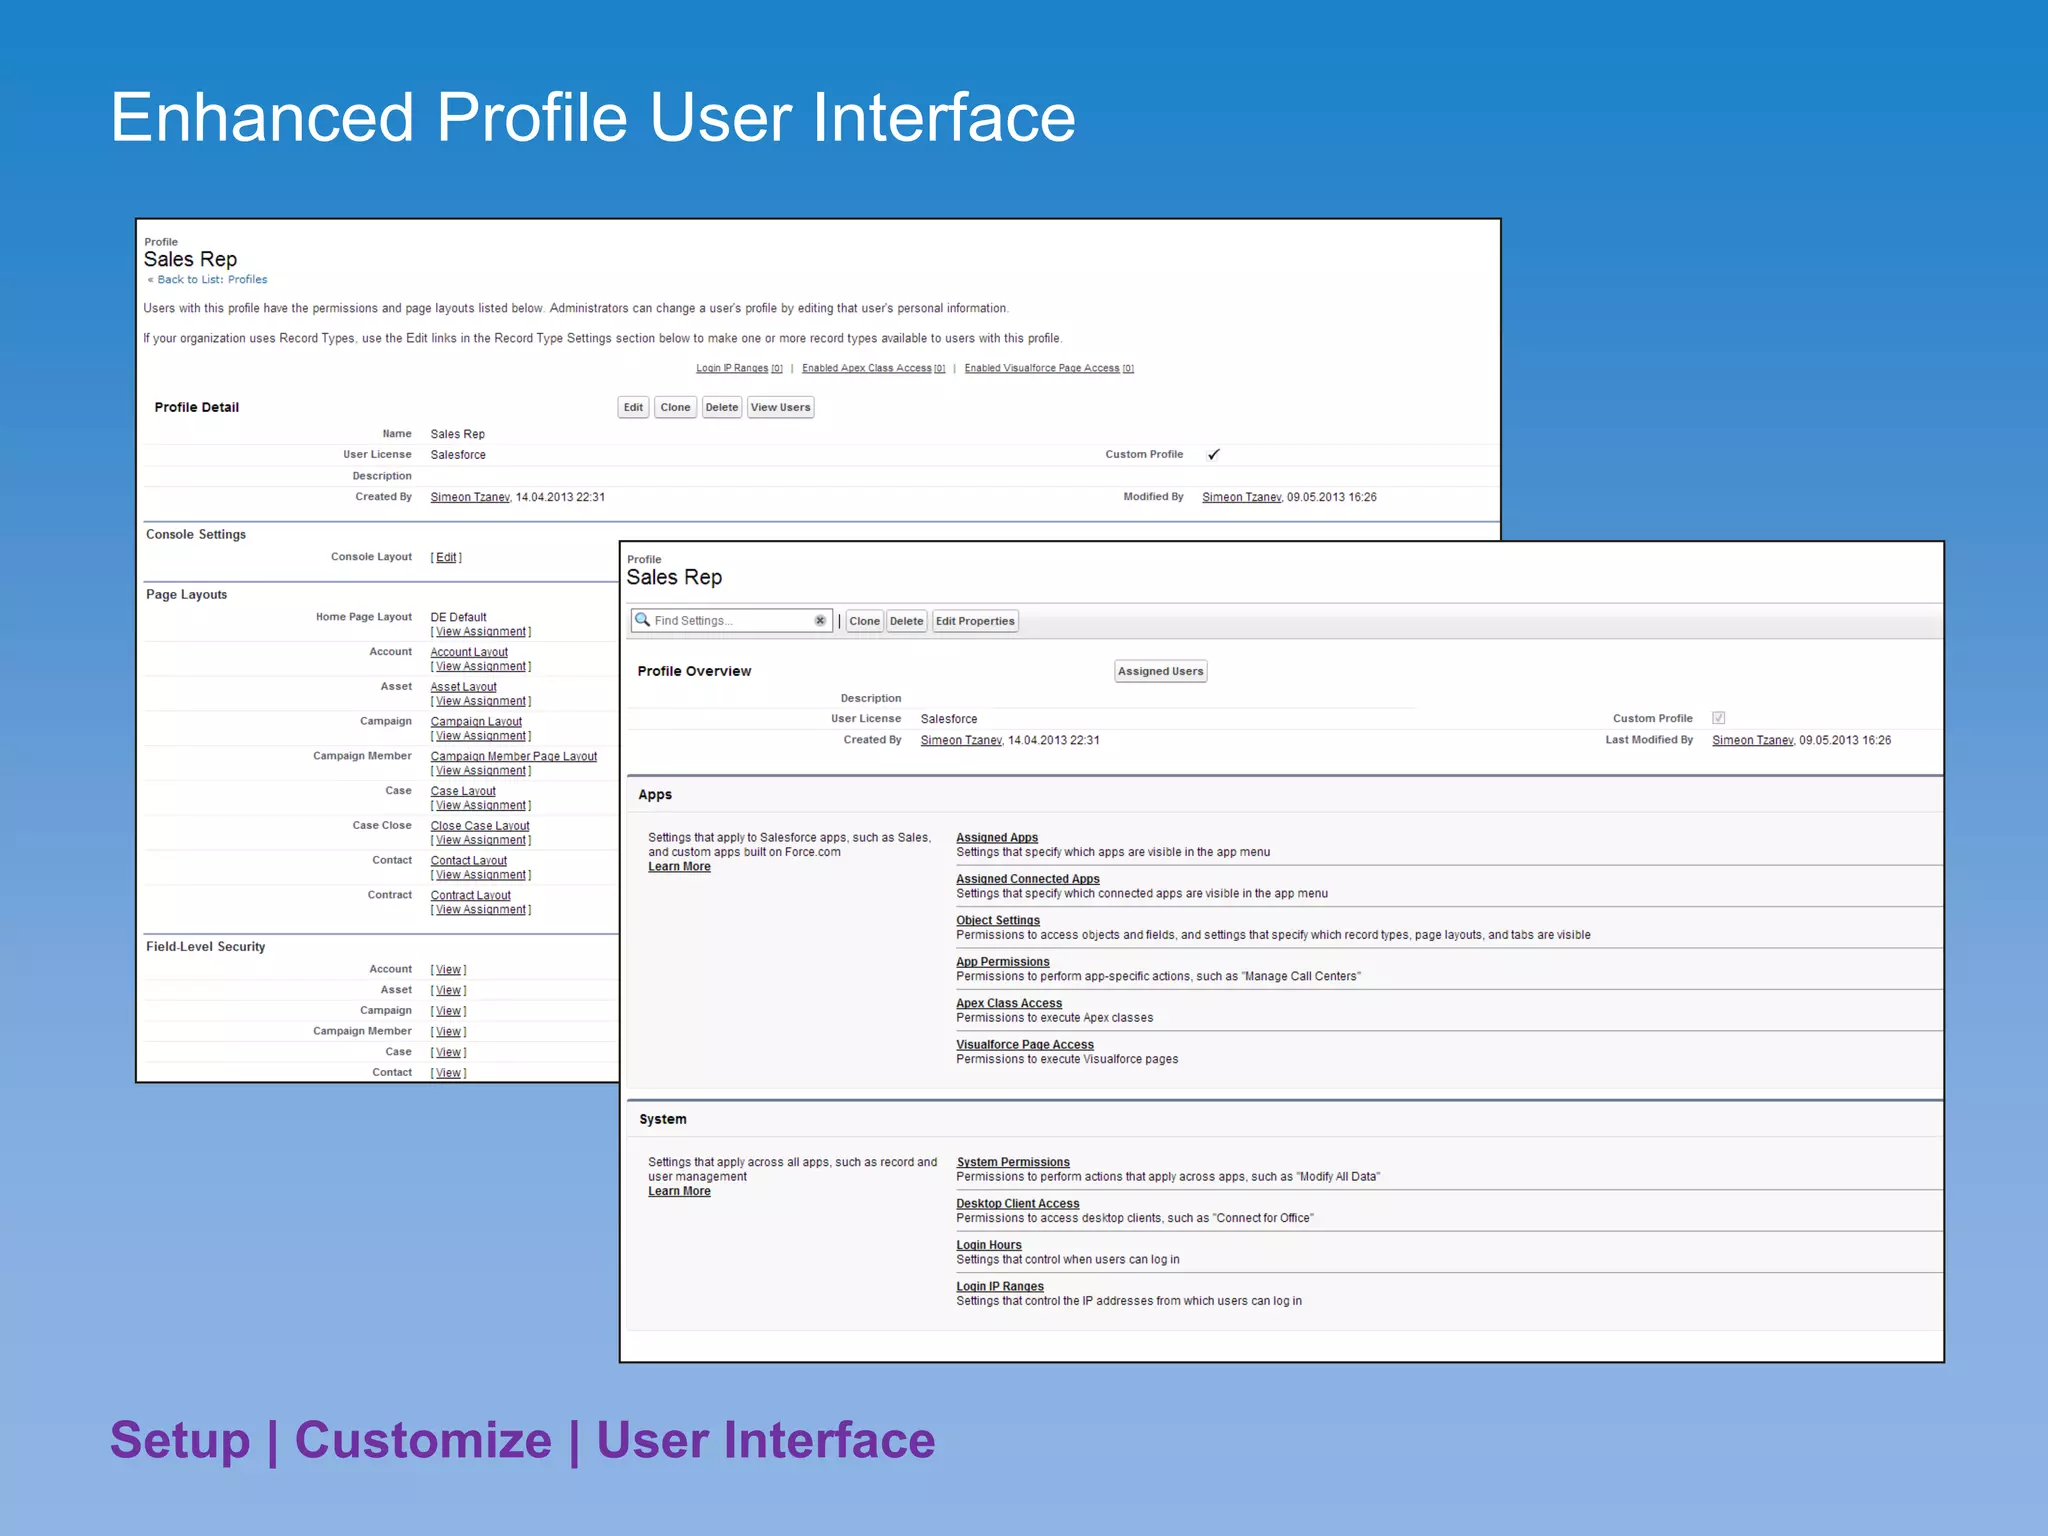The image size is (2048, 1536).
Task: Open Object Settings
Action: (x=998, y=921)
